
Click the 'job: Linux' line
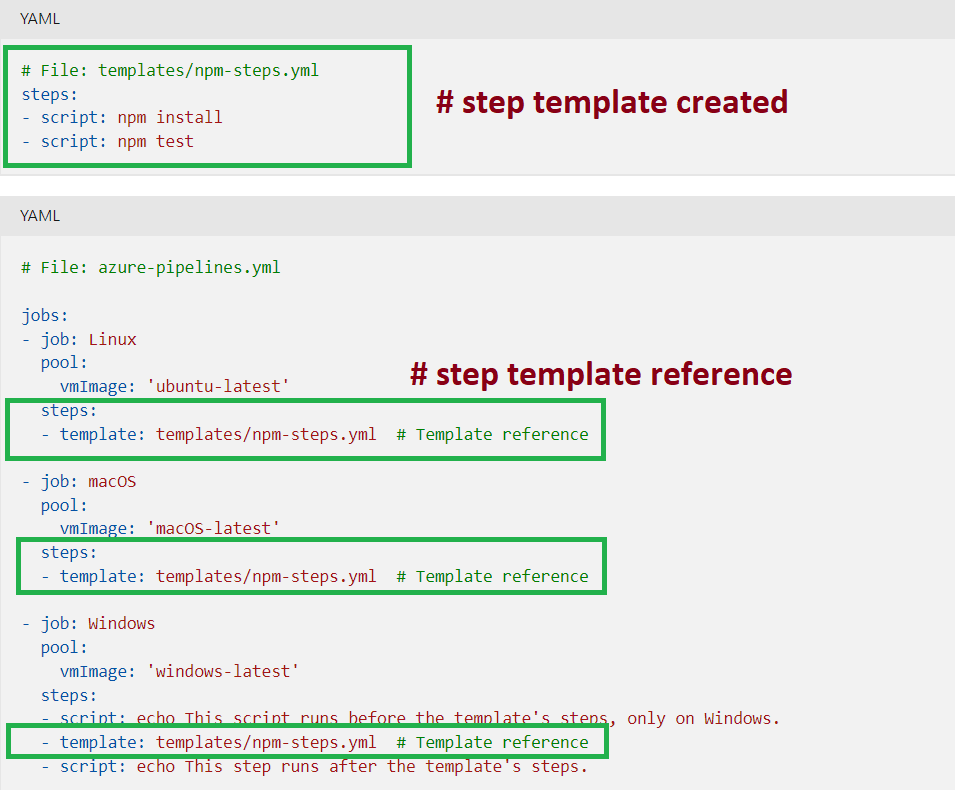click(x=79, y=339)
